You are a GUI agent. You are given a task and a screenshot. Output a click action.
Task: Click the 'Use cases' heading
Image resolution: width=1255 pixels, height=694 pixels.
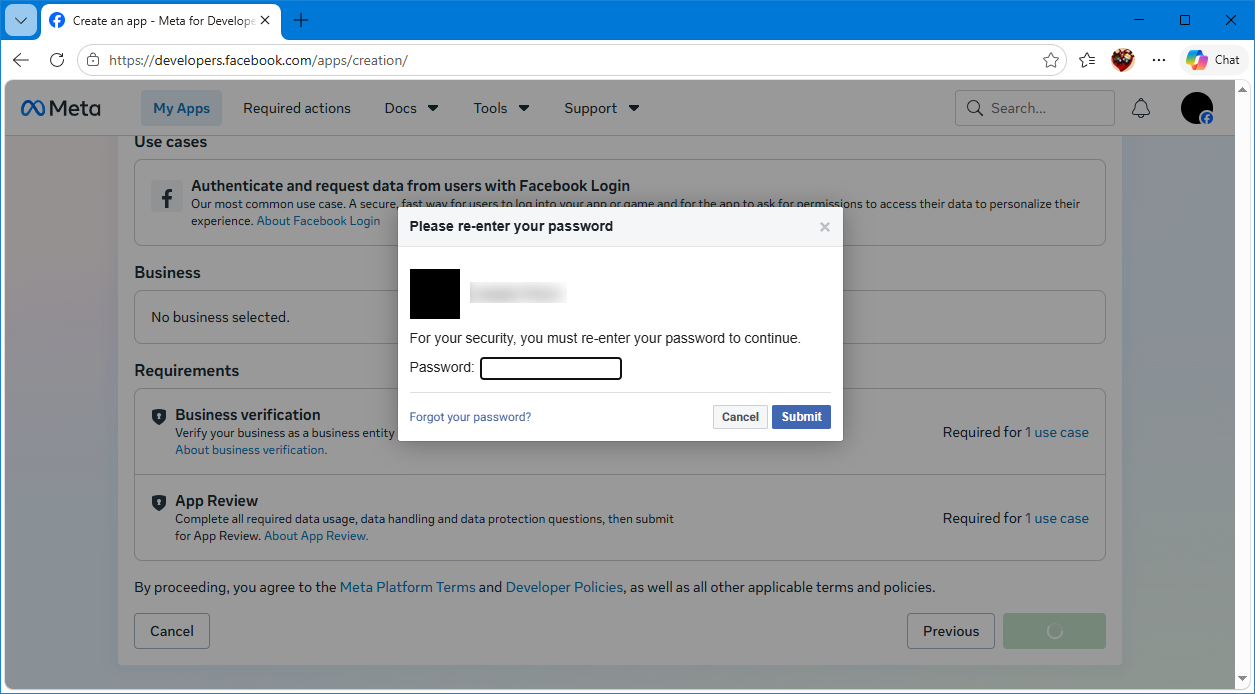coord(171,142)
